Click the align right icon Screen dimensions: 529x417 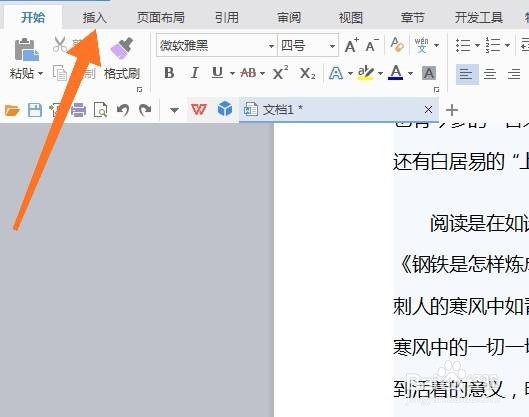(x=514, y=74)
